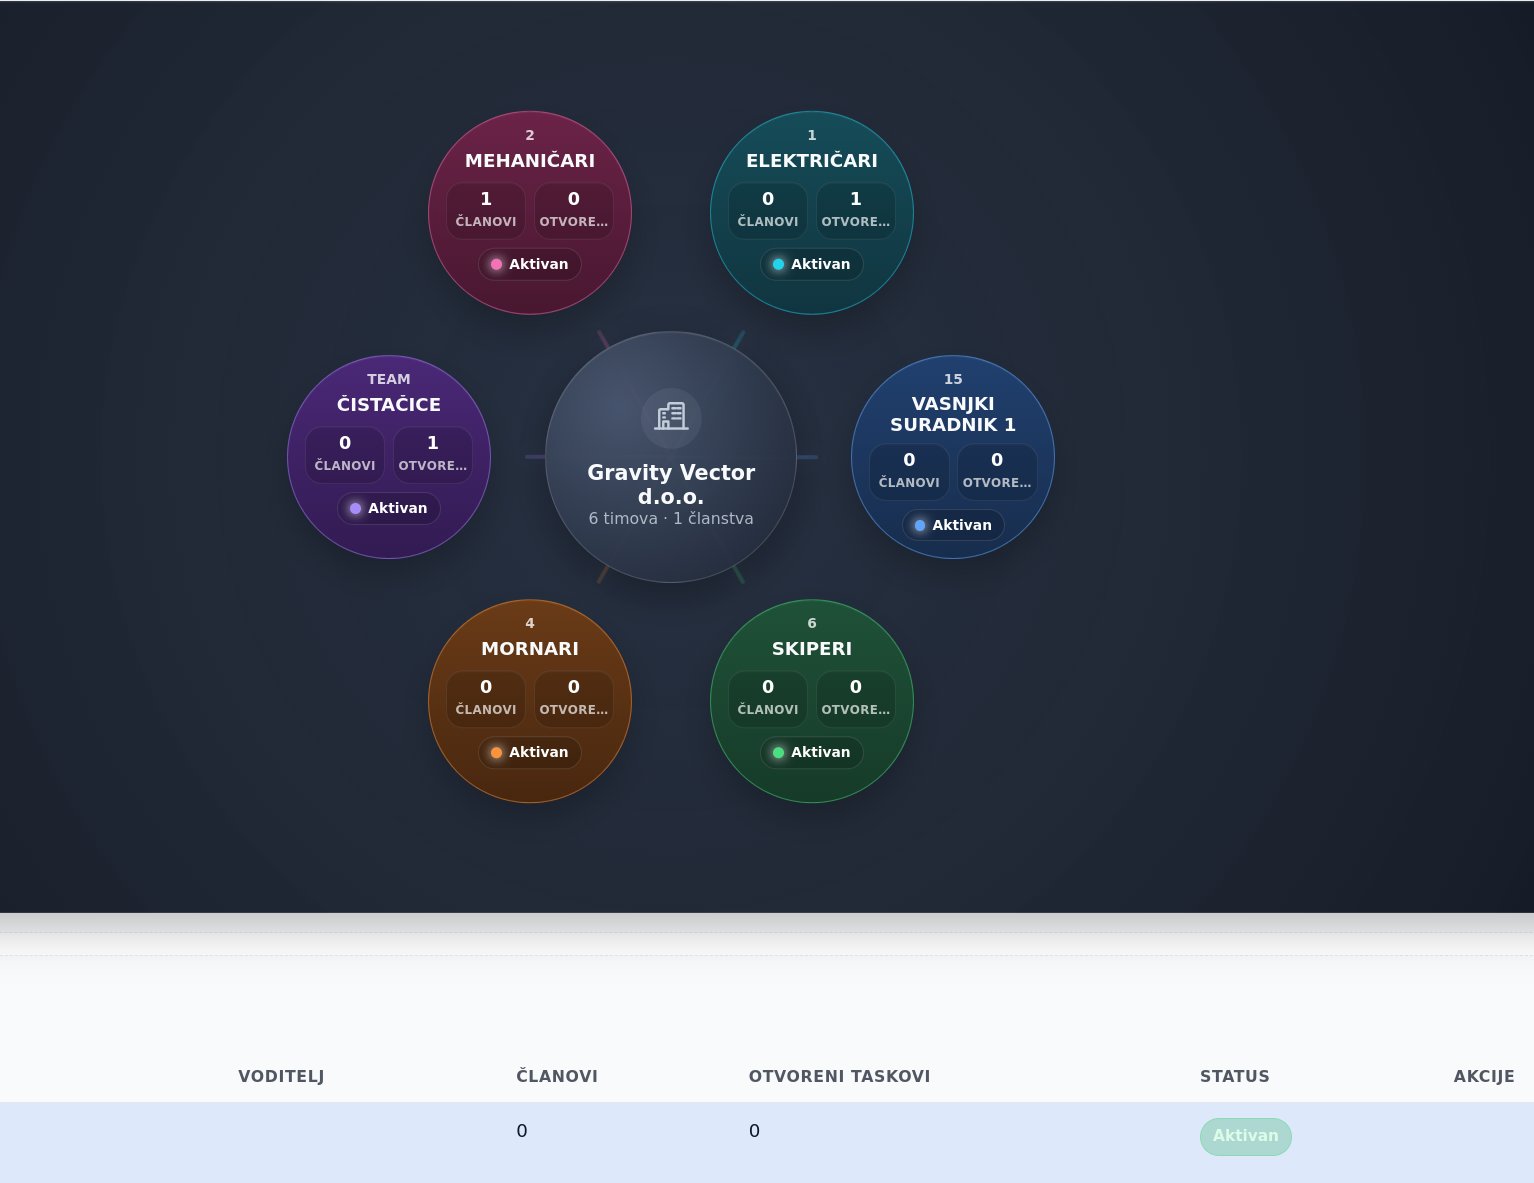Choose the ČLANOVI stat tile in Čistačice
The height and width of the screenshot is (1183, 1534).
click(345, 454)
